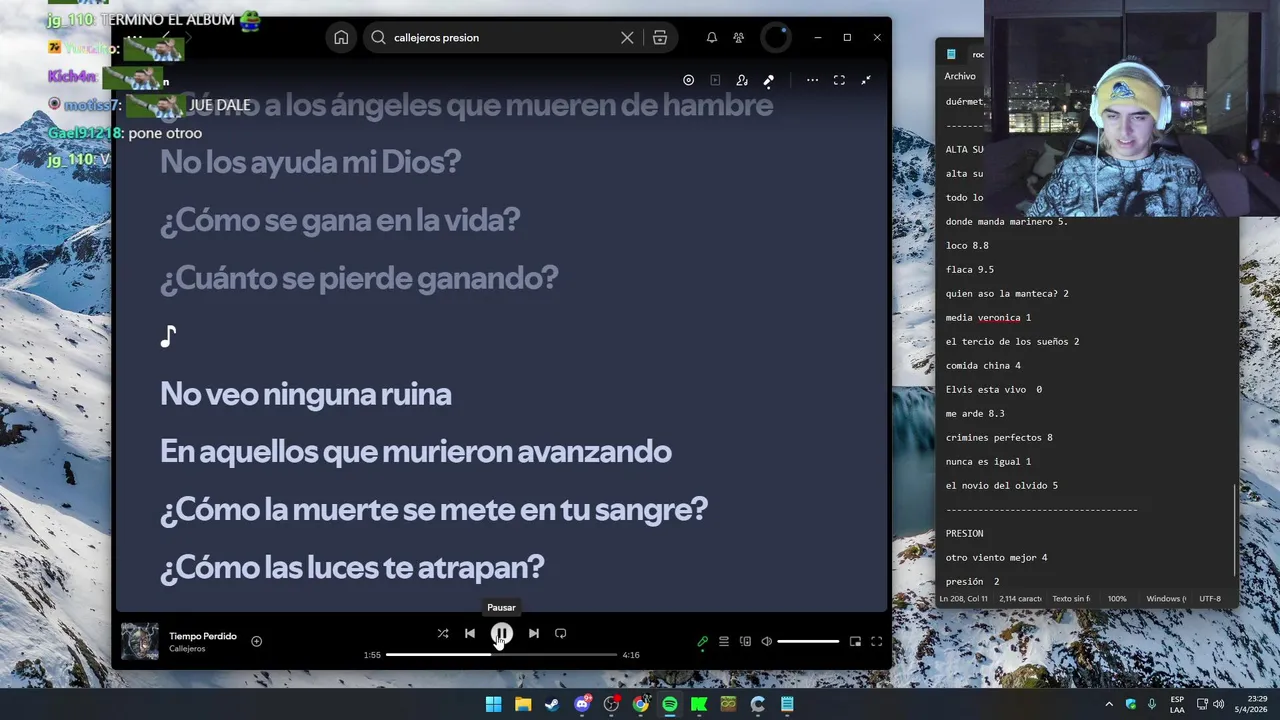Toggle the green lyrics microphone button

702,641
